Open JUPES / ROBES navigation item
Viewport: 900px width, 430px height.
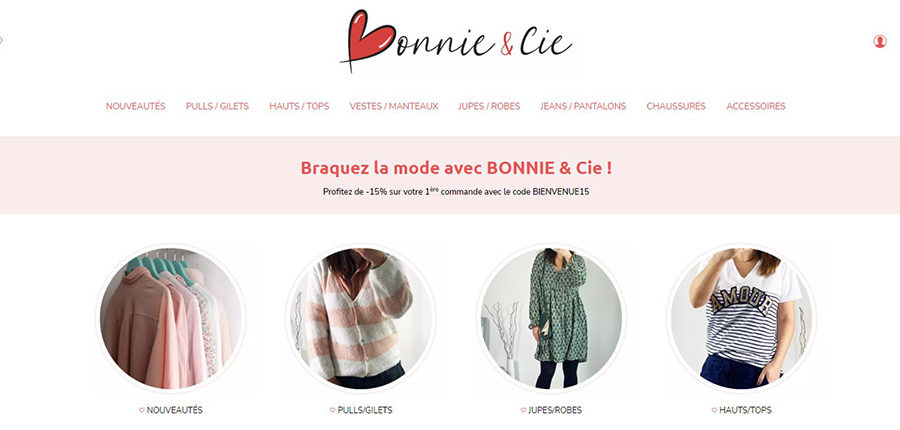[x=489, y=106]
